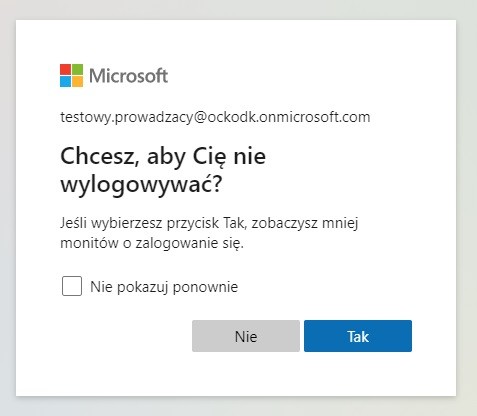The height and width of the screenshot is (416, 477).
Task: Click the Microsoft wordmark text
Action: point(128,76)
